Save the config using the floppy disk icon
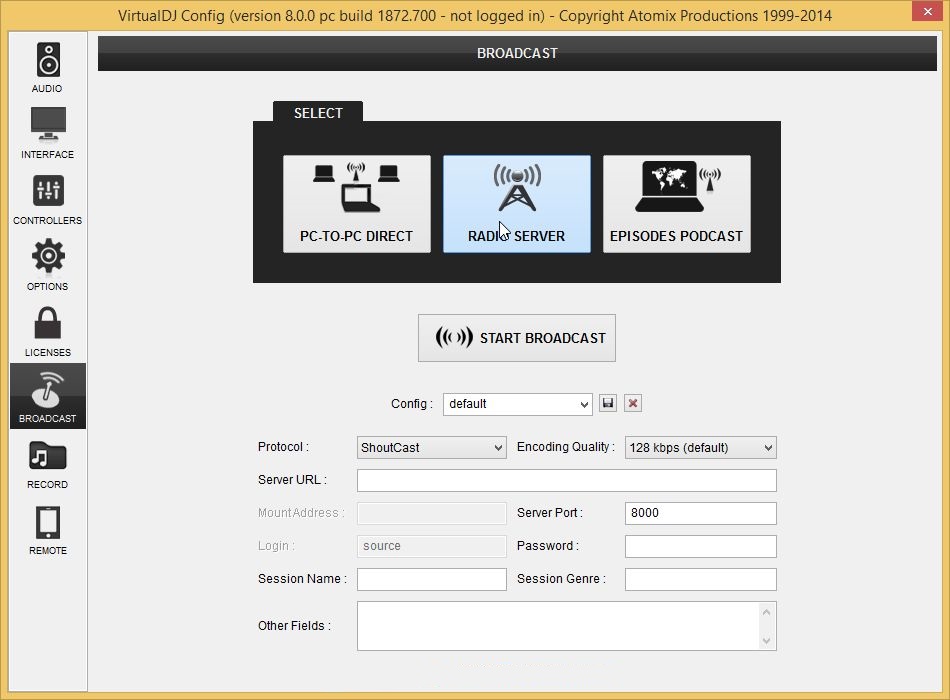The height and width of the screenshot is (700, 950). 608,403
